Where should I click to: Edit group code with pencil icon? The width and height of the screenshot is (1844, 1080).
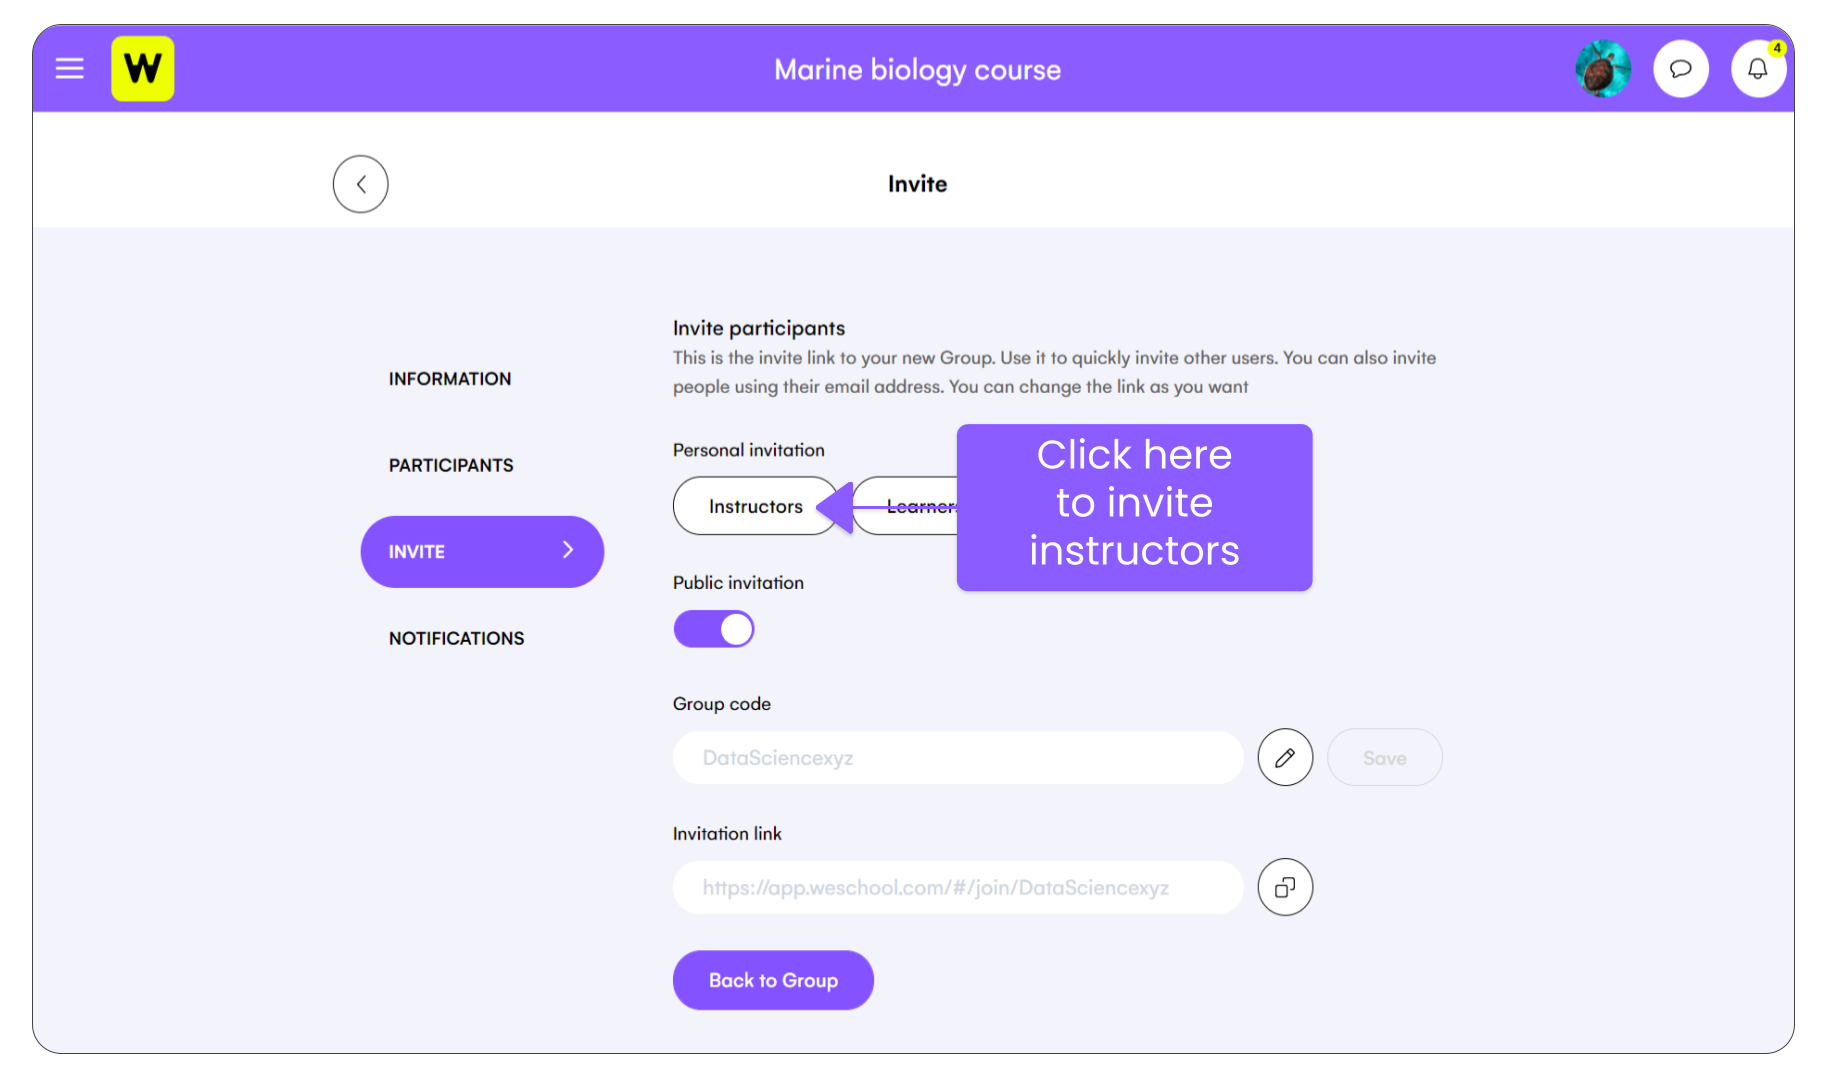click(x=1285, y=758)
